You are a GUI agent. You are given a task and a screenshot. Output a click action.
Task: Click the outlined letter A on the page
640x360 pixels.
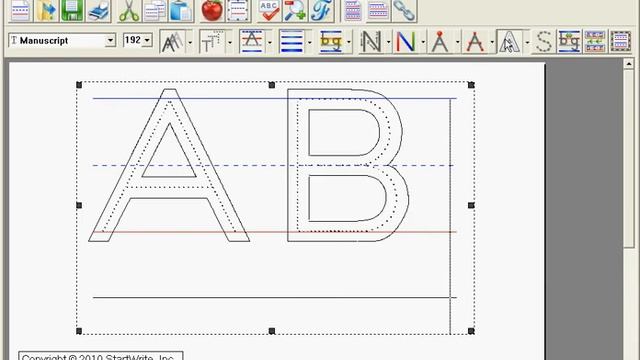click(x=169, y=165)
